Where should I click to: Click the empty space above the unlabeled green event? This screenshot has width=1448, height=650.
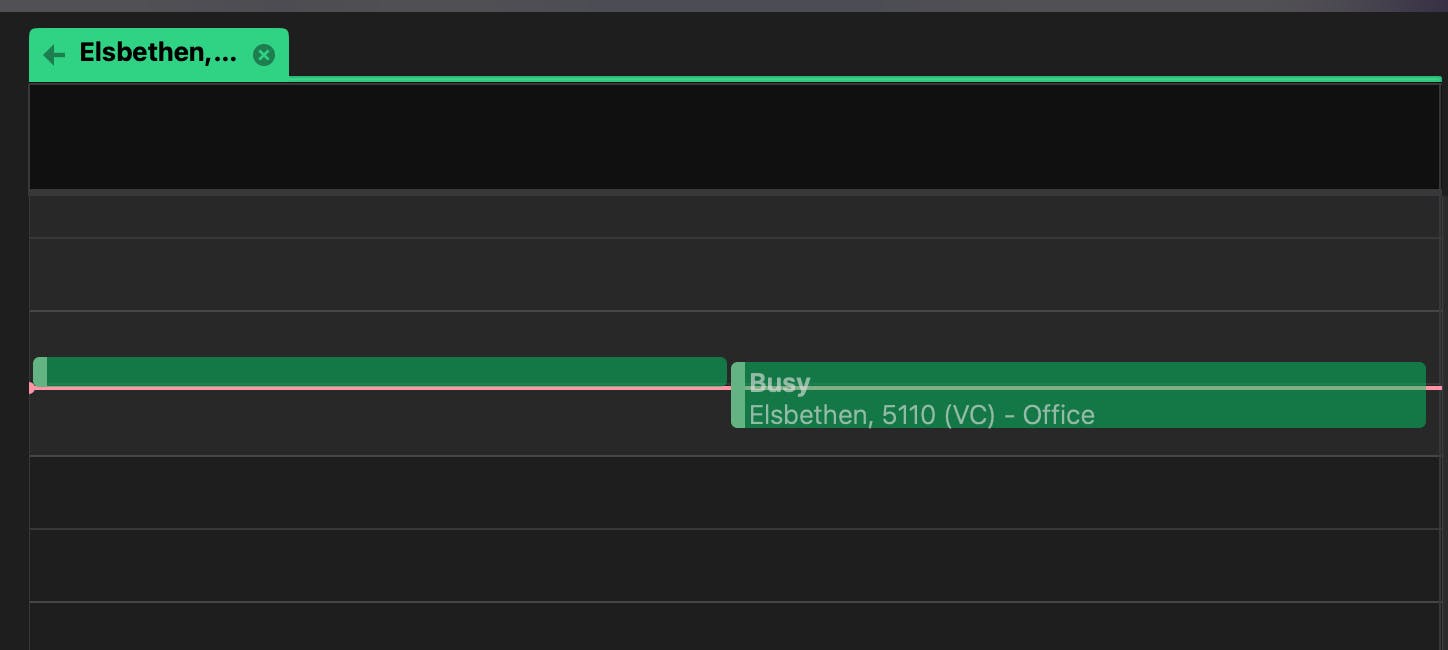tap(380, 334)
